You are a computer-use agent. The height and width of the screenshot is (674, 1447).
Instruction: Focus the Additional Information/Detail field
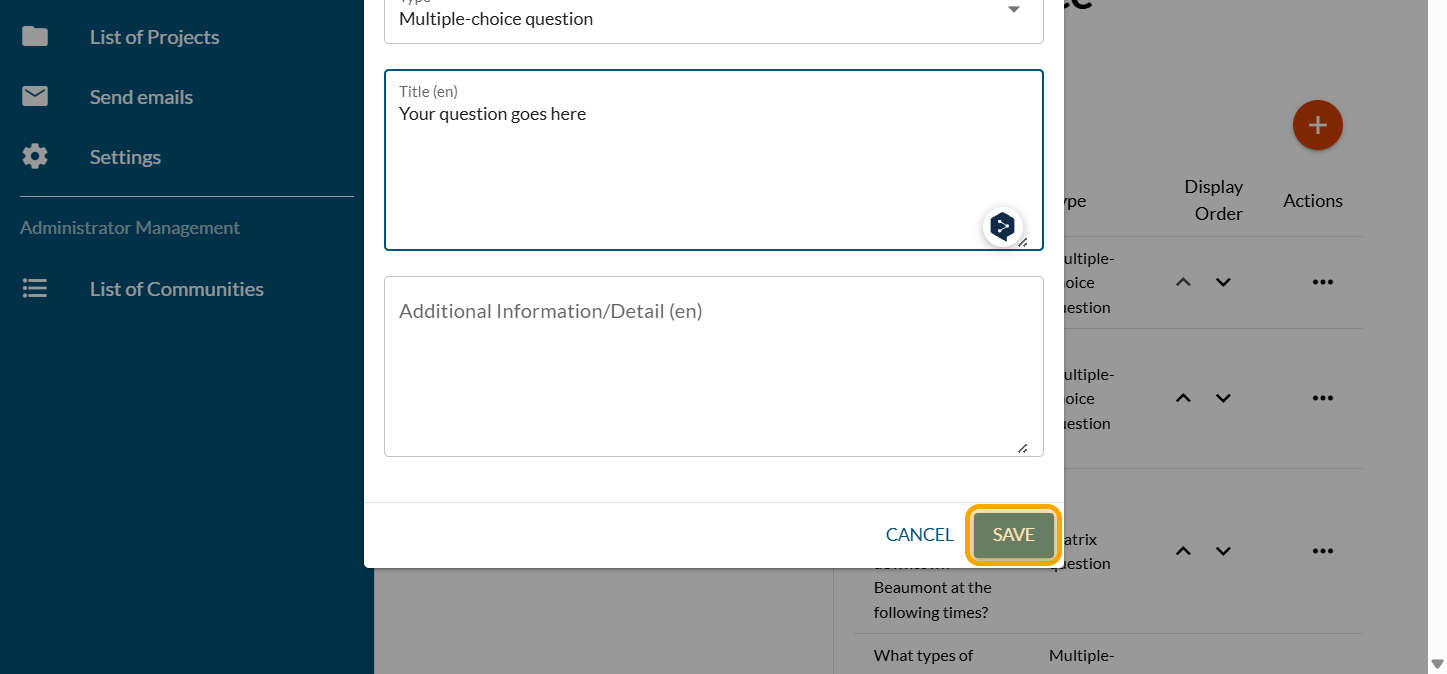pos(712,370)
